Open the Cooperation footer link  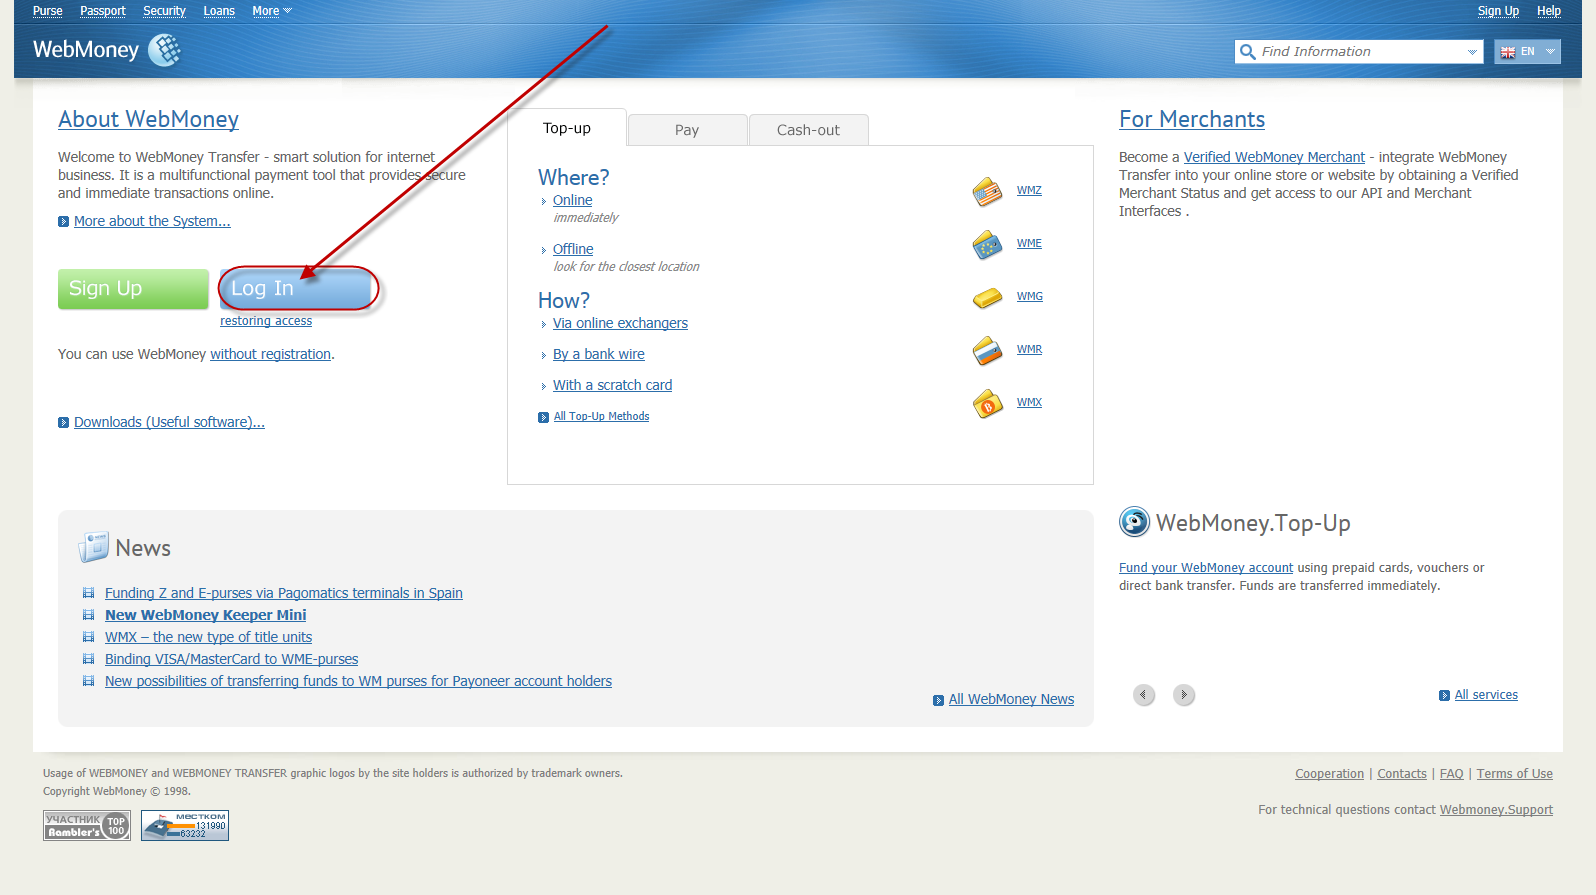coord(1329,774)
